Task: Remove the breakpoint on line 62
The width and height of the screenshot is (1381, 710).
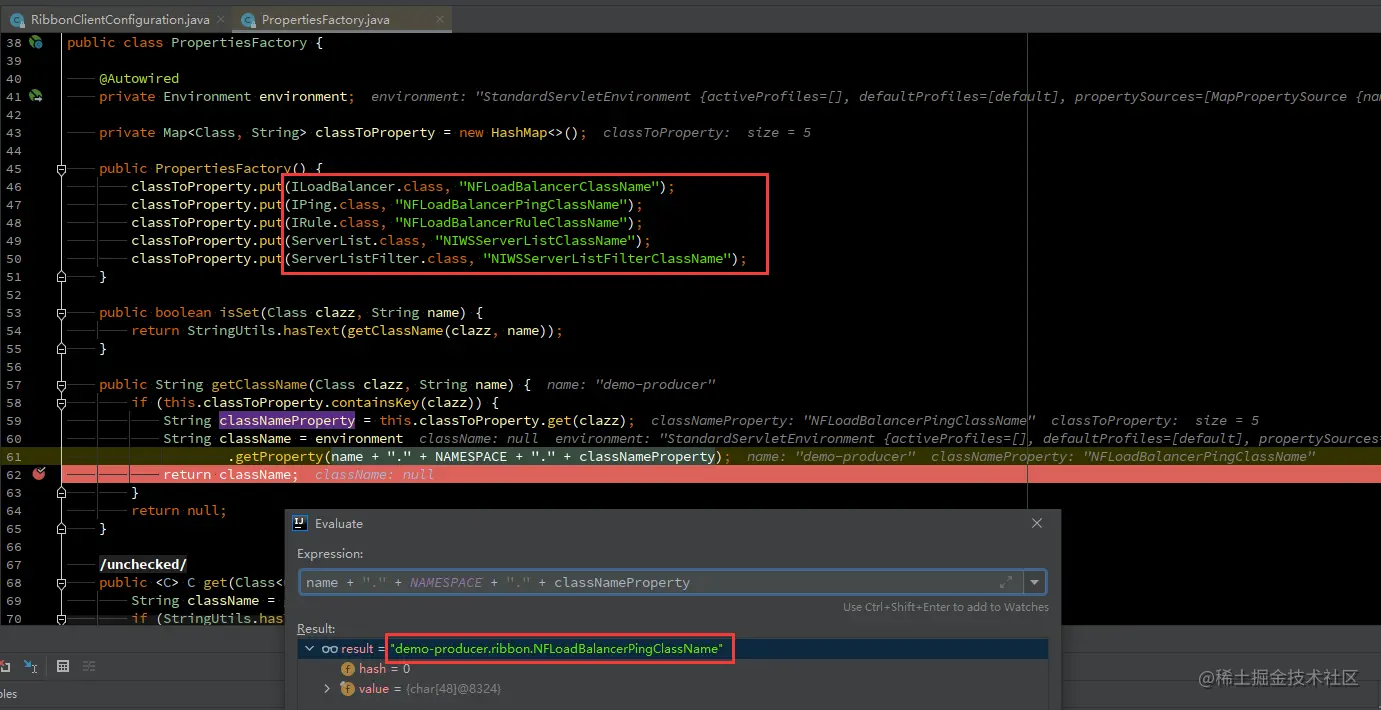Action: 38,474
